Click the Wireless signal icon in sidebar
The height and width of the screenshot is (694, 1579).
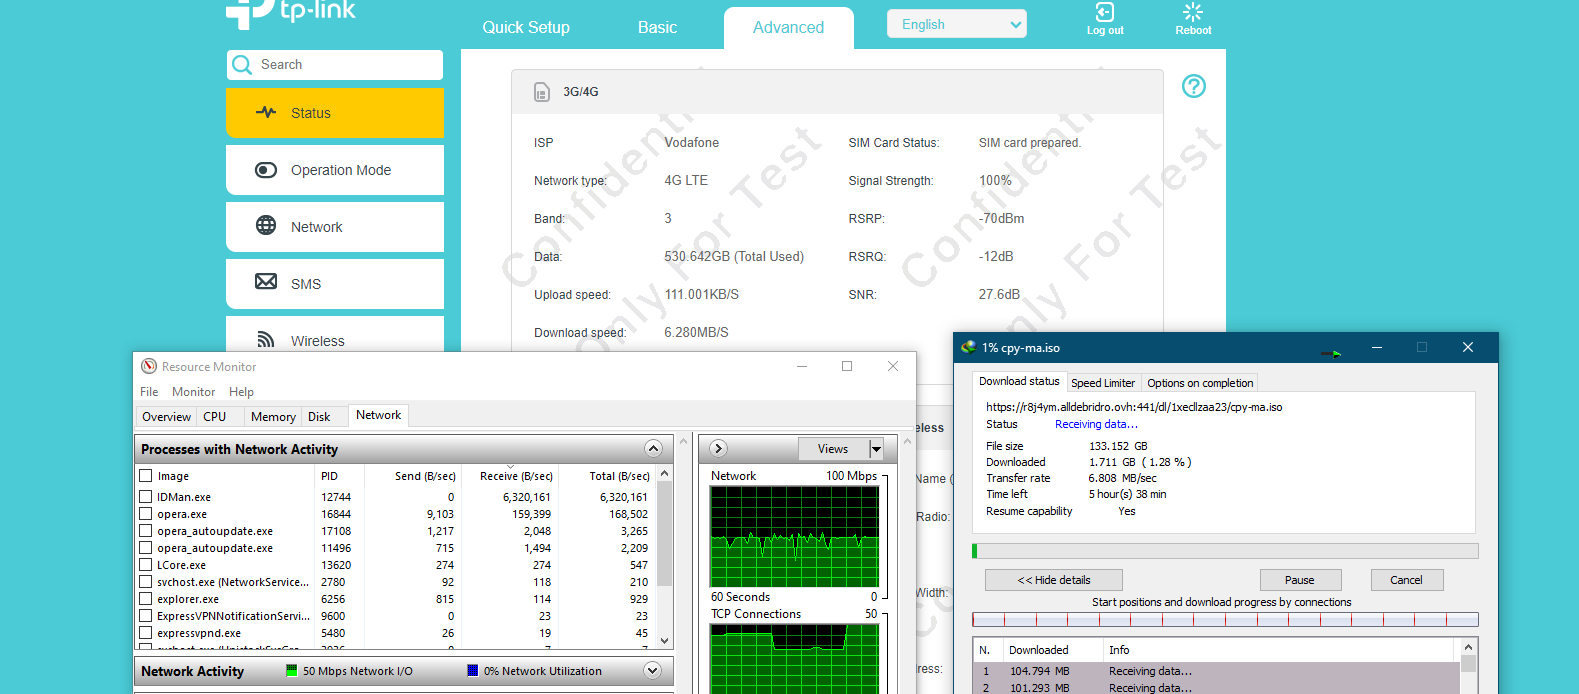coord(266,340)
